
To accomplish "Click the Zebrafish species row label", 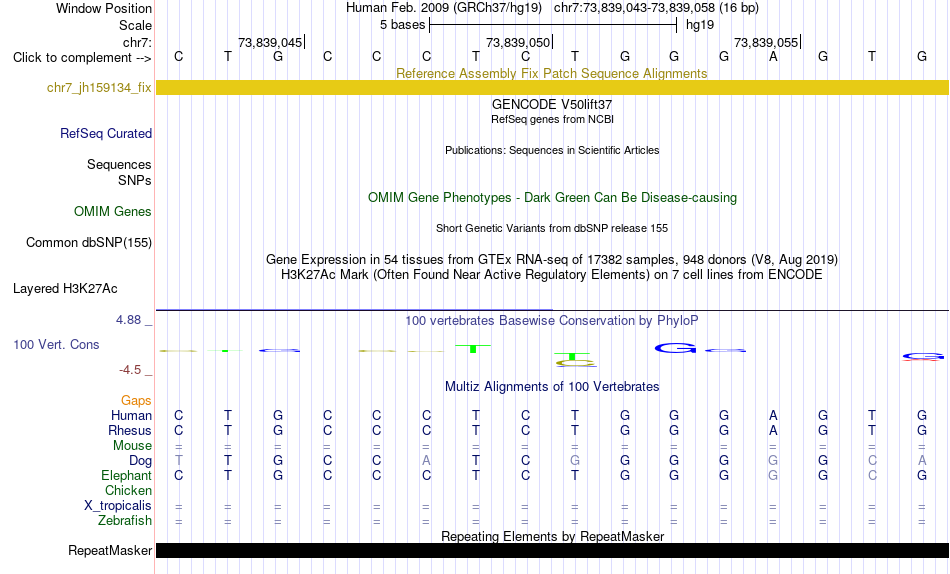I will pyautogui.click(x=125, y=521).
